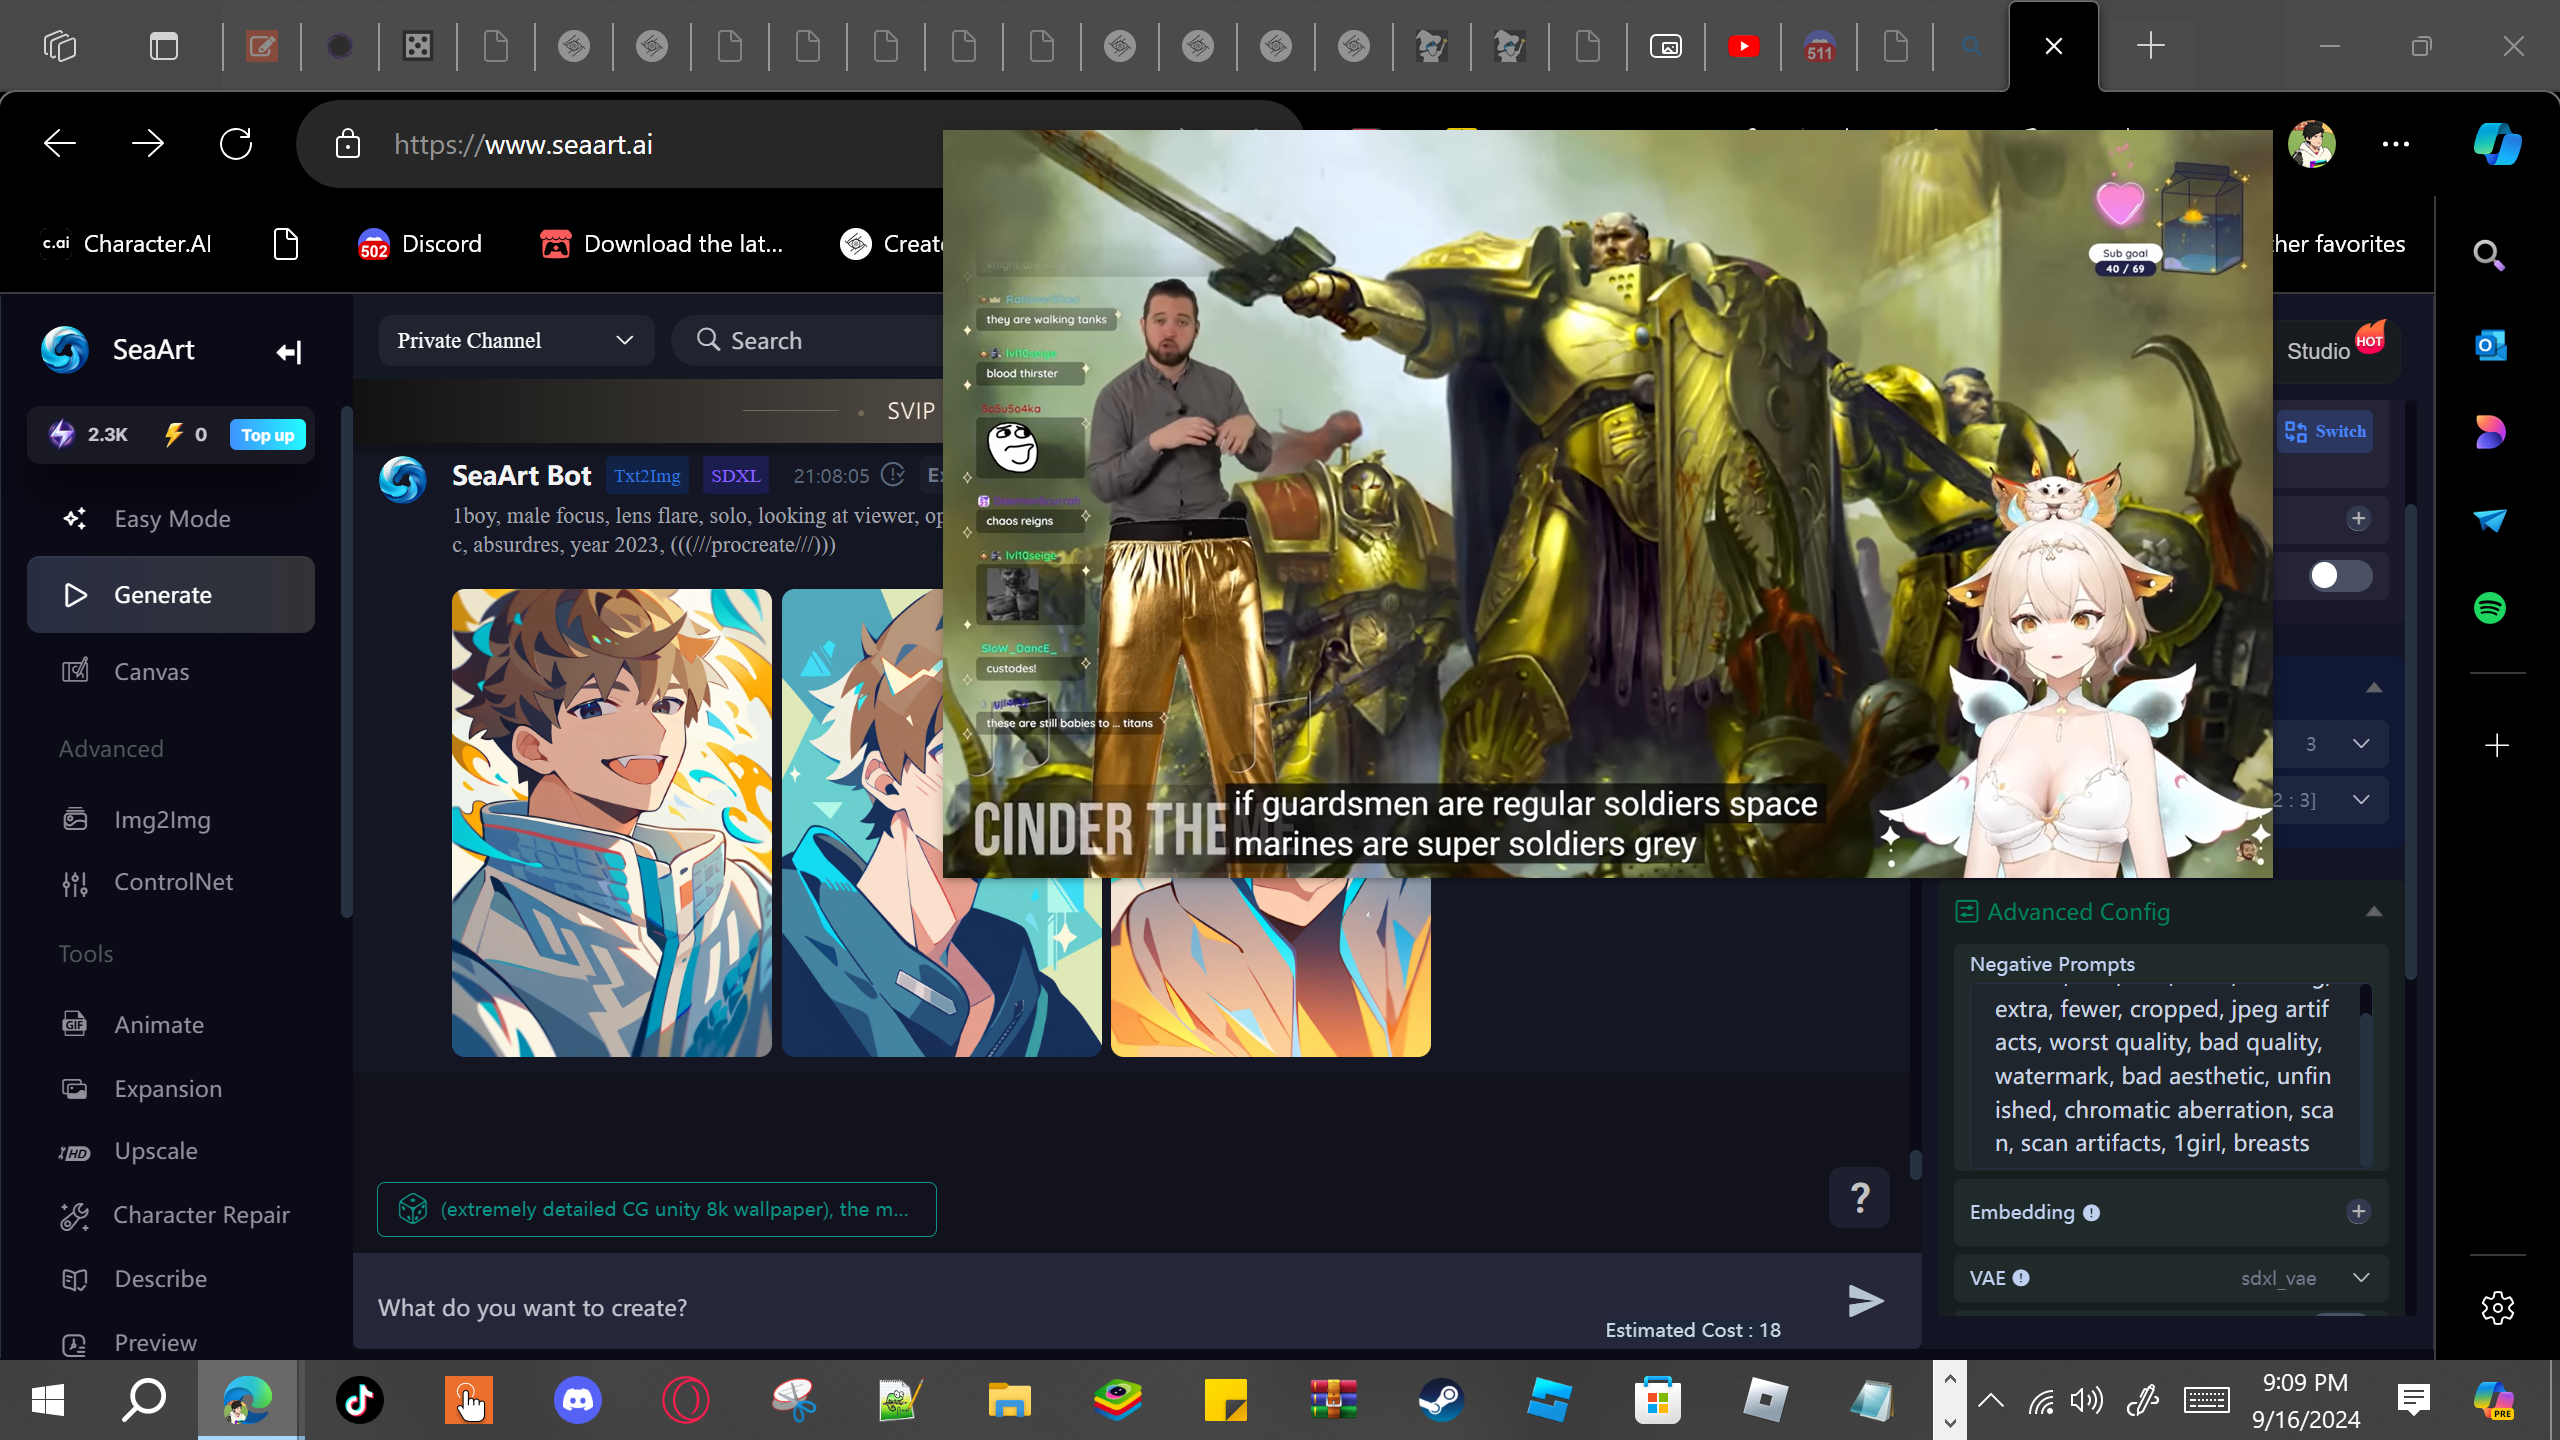Click the generation time clock icon
Screen dimensions: 2560x1440
coord(893,476)
